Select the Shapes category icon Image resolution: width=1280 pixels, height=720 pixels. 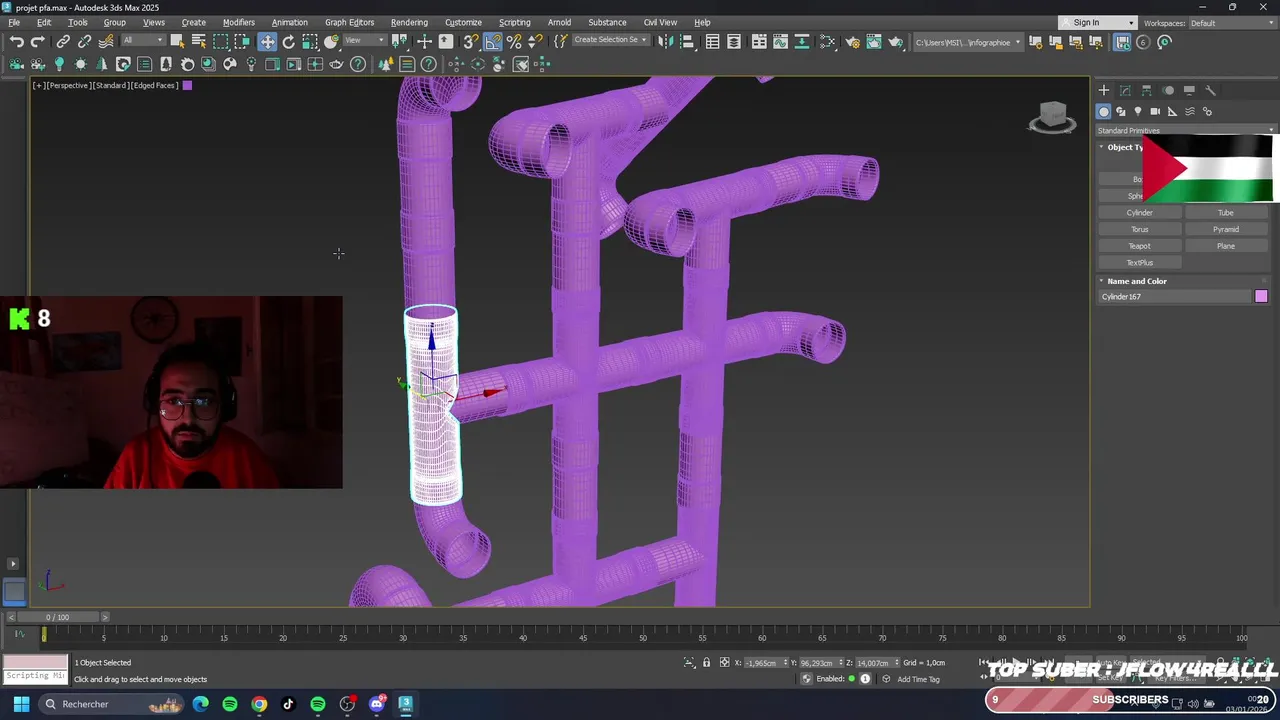(x=1121, y=112)
